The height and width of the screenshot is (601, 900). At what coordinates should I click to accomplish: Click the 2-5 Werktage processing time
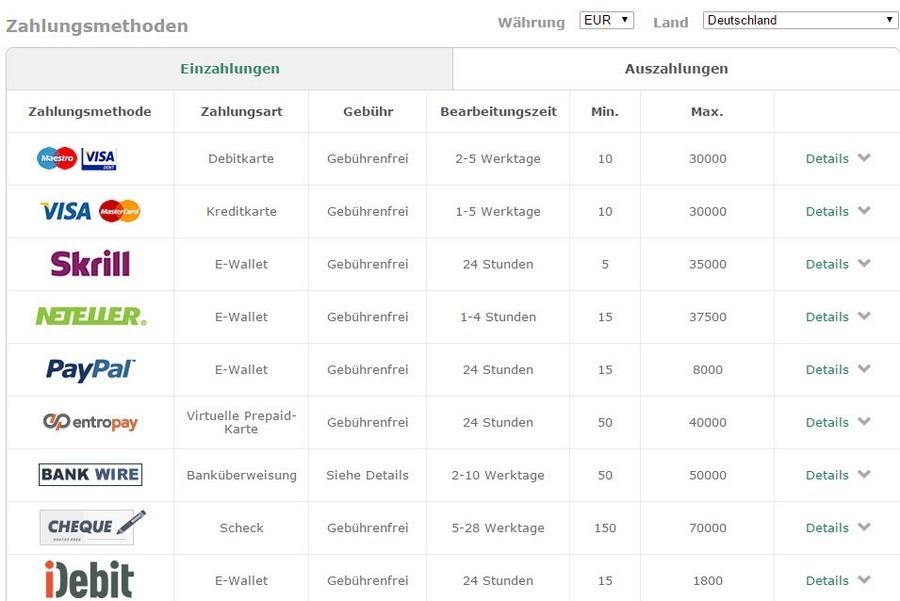coord(498,158)
